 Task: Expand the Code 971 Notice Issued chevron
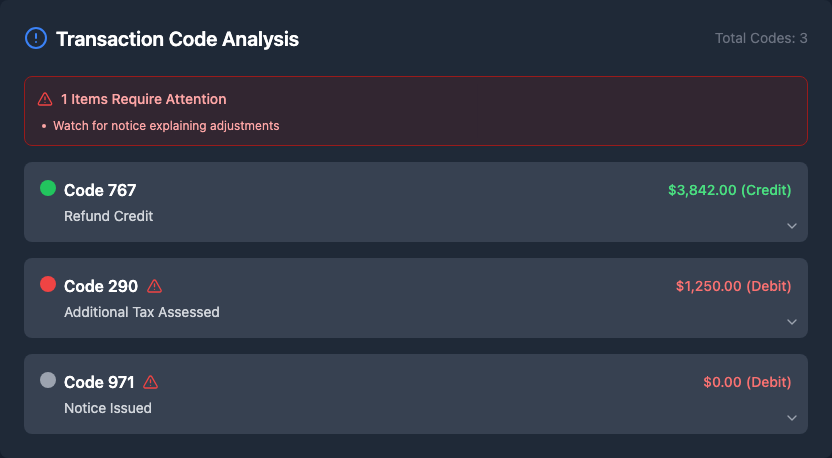point(792,418)
